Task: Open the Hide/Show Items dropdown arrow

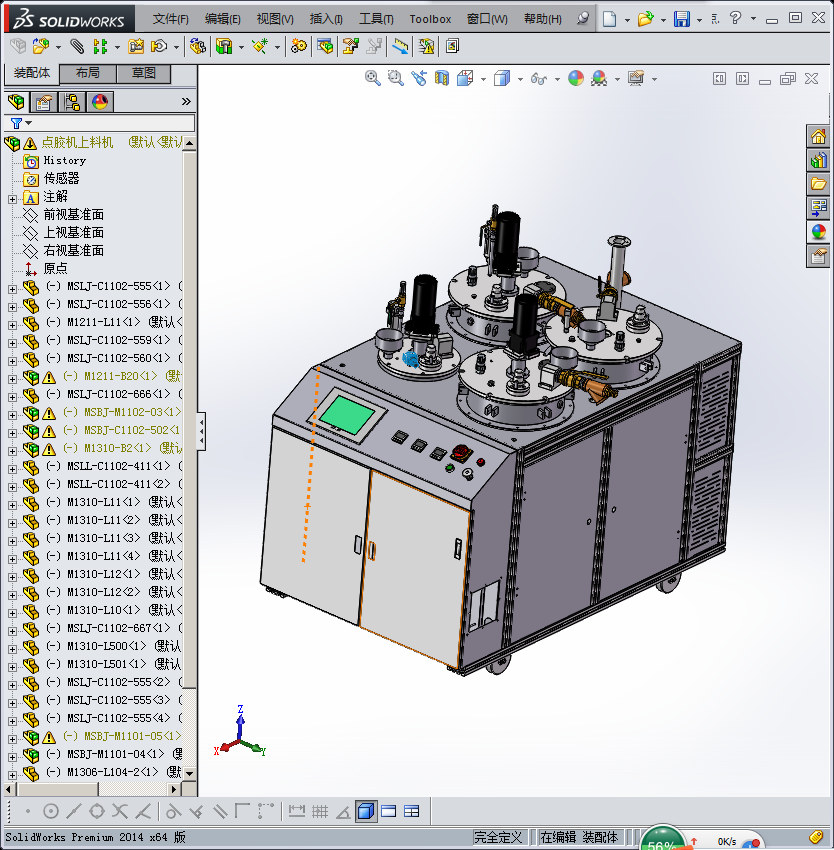Action: [x=557, y=80]
